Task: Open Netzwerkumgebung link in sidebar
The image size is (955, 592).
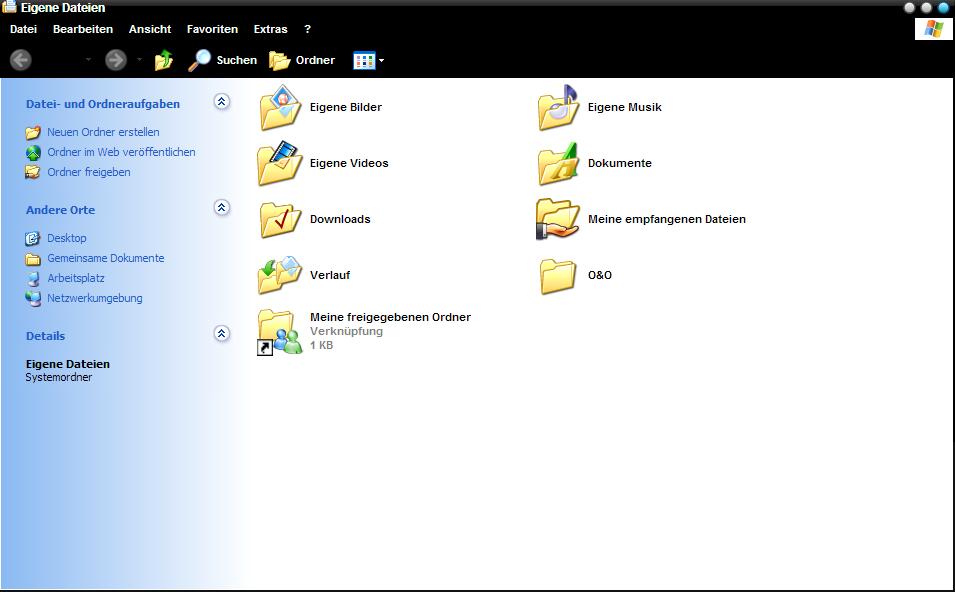Action: (x=95, y=298)
